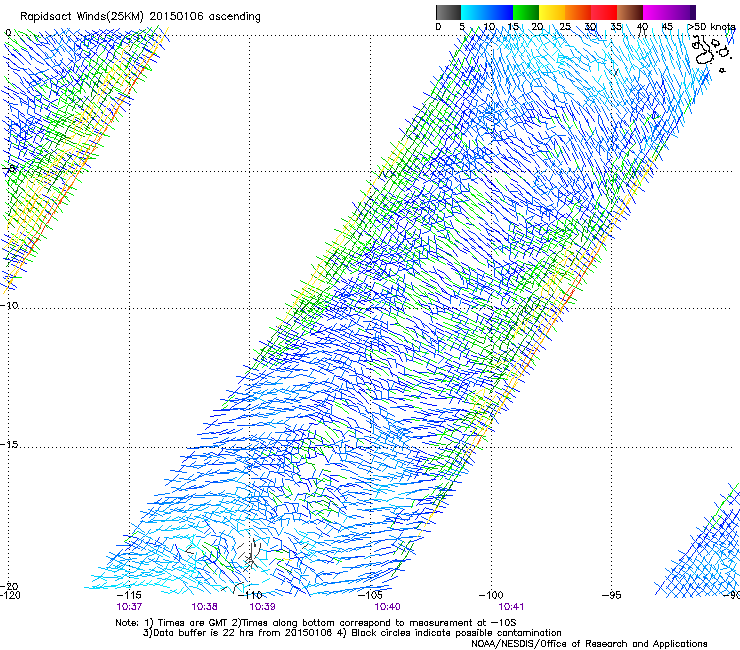Click the '-95' longitude axis label

pyautogui.click(x=612, y=595)
